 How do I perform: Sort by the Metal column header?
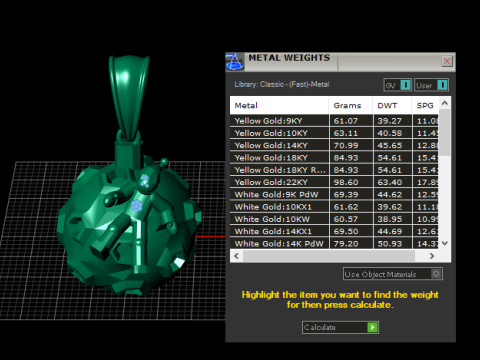(279, 106)
